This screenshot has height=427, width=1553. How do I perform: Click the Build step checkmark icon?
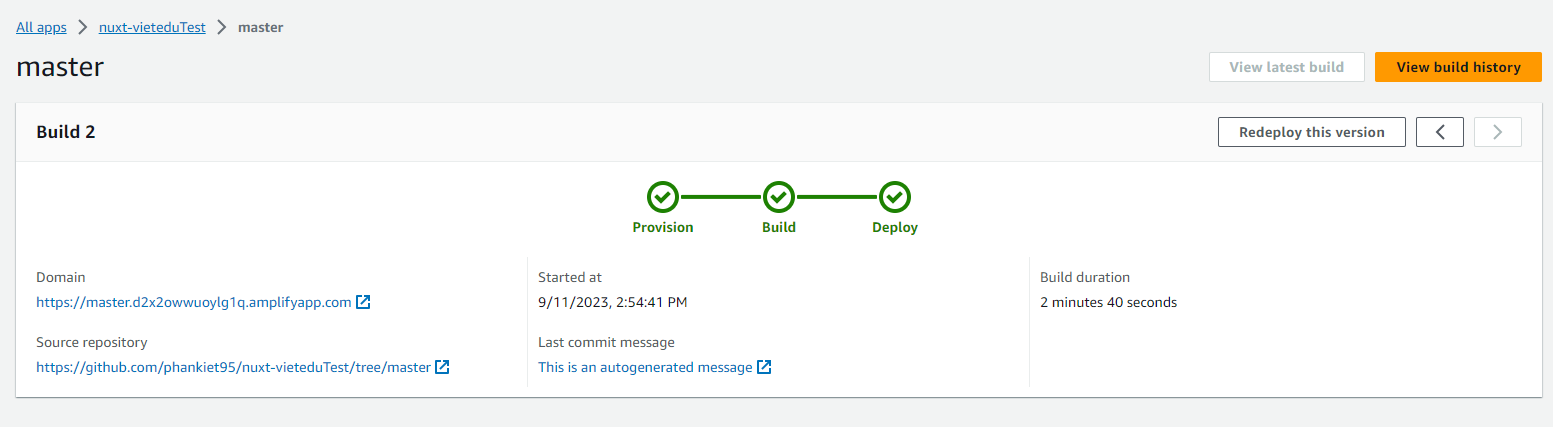[779, 197]
